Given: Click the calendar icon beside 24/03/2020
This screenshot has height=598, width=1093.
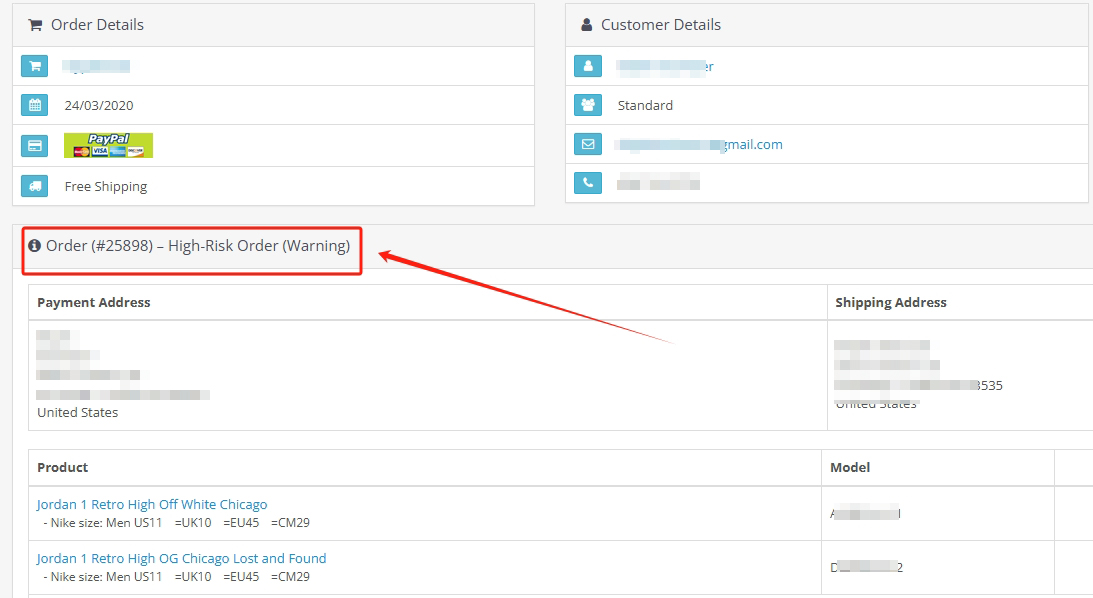Looking at the screenshot, I should point(35,106).
